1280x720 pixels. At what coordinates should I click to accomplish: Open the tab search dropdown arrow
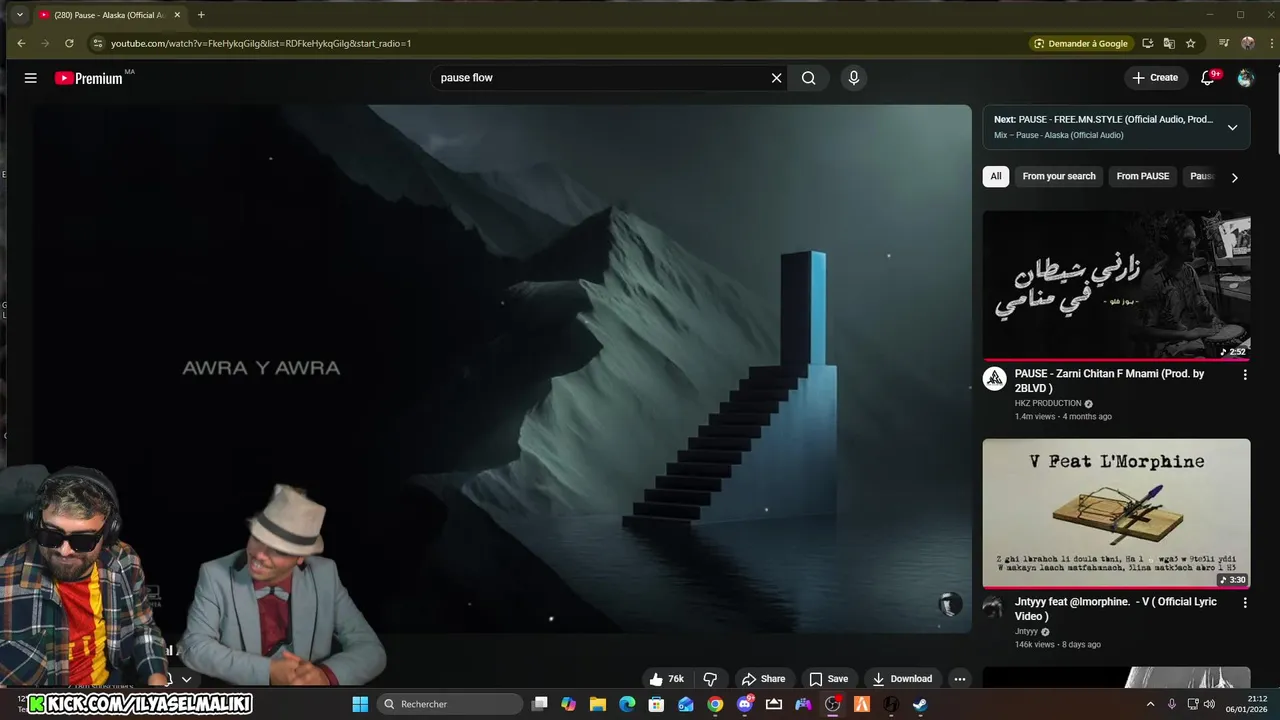(x=19, y=15)
